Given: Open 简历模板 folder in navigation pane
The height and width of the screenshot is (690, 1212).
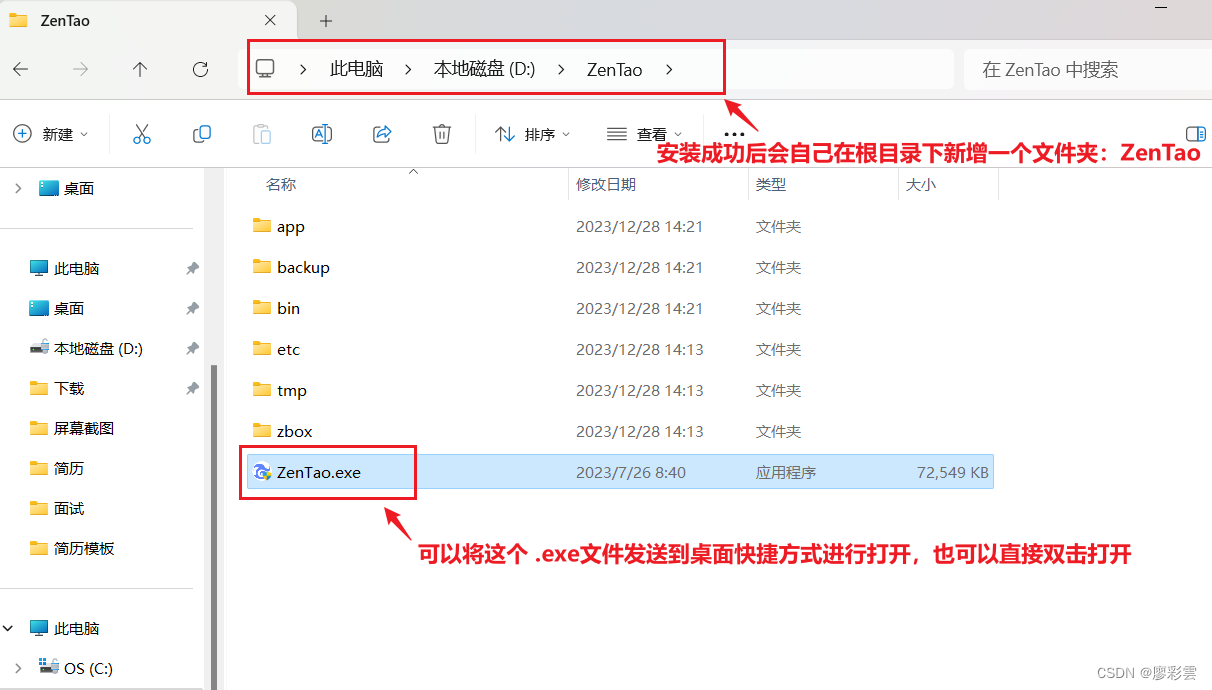Looking at the screenshot, I should coord(84,549).
